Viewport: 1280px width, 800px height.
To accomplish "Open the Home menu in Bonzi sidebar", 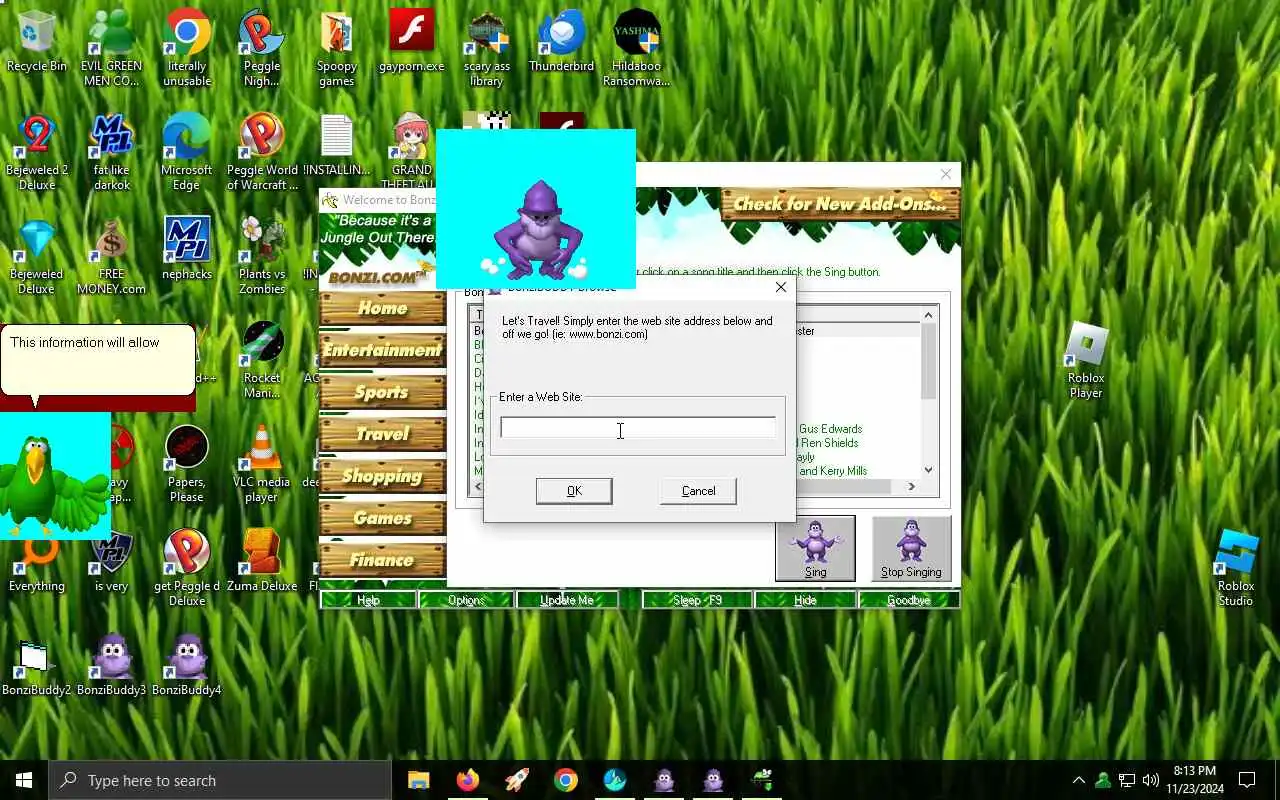I will coord(383,308).
